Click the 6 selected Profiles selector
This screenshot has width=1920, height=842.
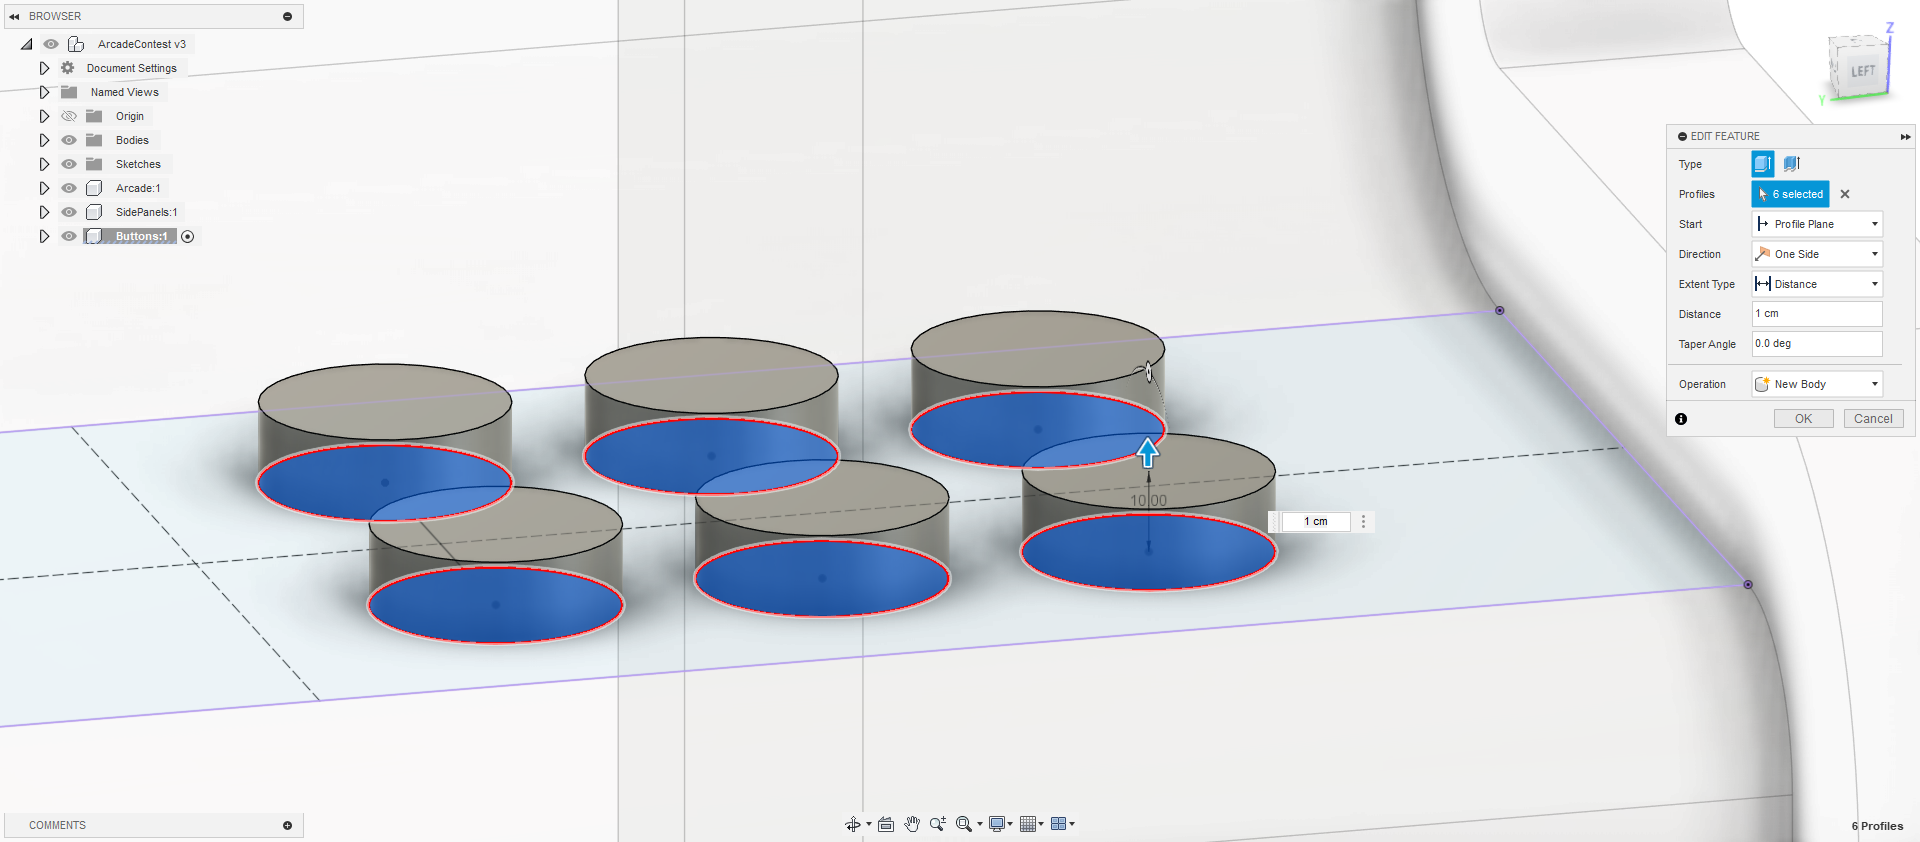pyautogui.click(x=1790, y=194)
